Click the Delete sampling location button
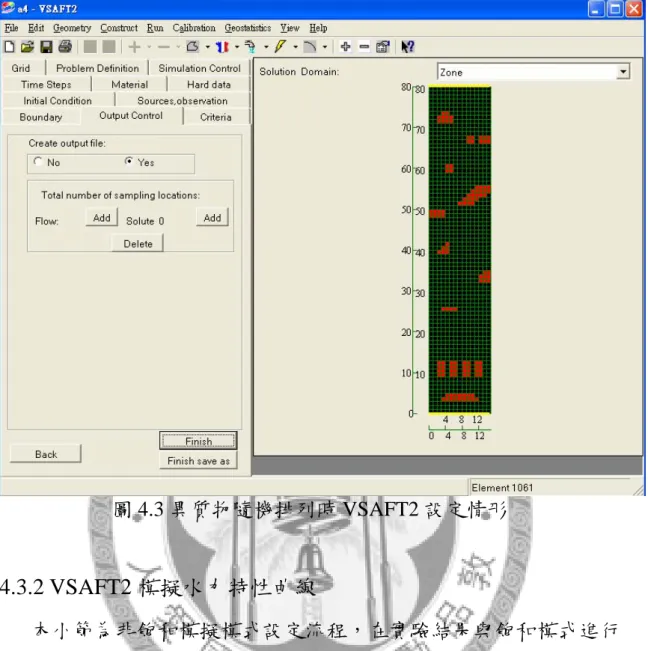This screenshot has height=651, width=648. coord(138,244)
